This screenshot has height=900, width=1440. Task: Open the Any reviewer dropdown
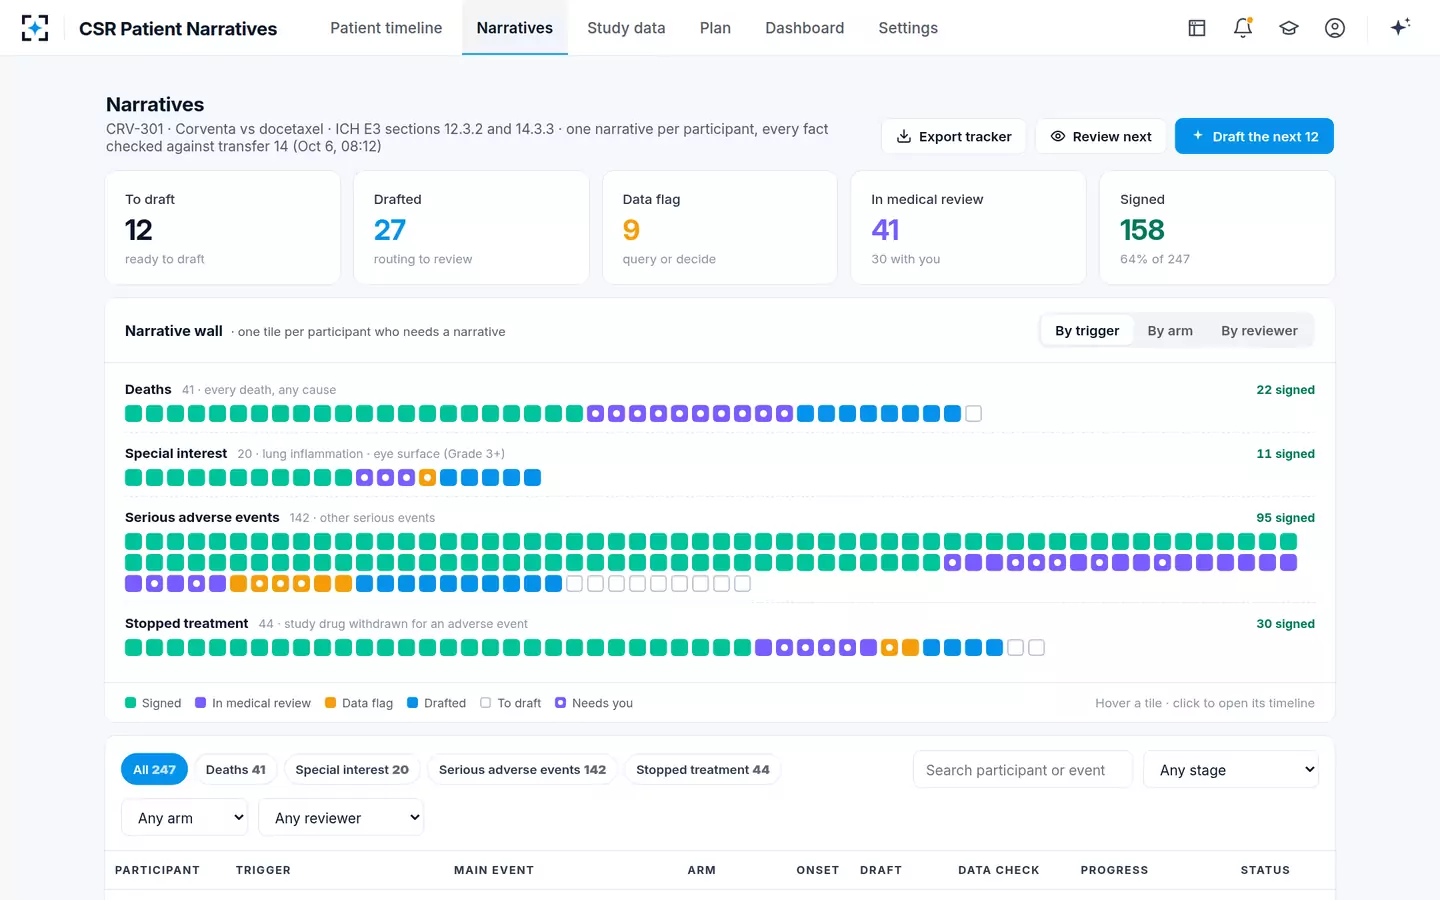pyautogui.click(x=341, y=818)
